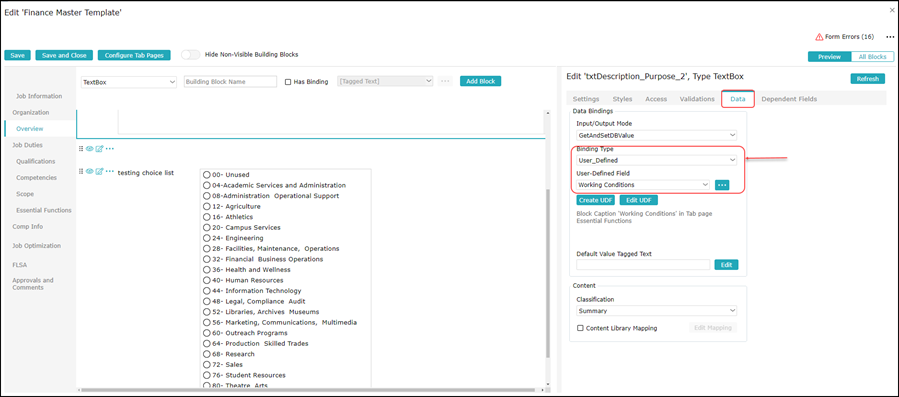The height and width of the screenshot is (397, 899).
Task: Choose the 24- Engineering radio button
Action: 207,238
